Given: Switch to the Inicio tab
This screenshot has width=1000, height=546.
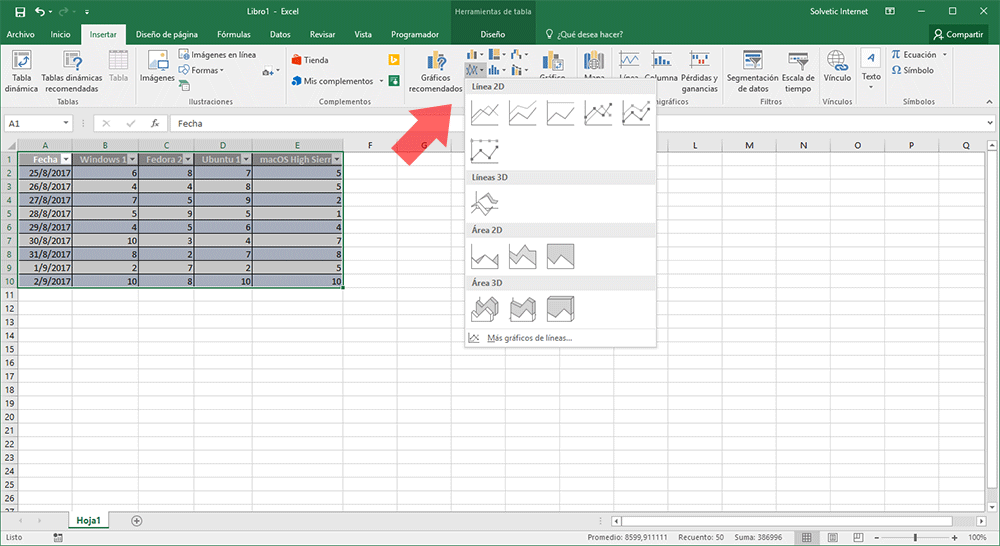Looking at the screenshot, I should [x=61, y=34].
